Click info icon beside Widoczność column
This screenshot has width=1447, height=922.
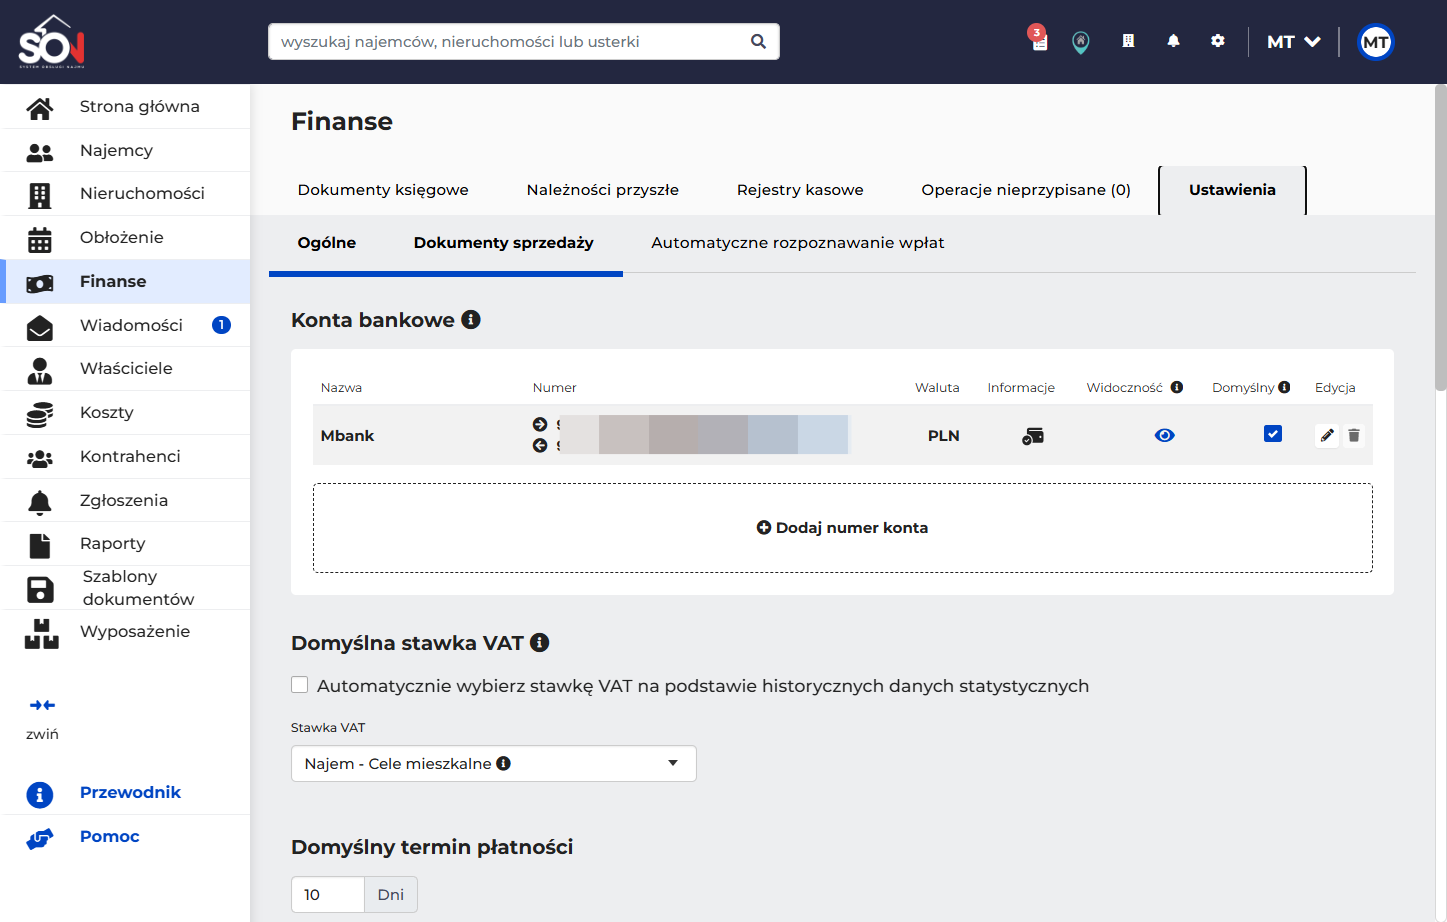(1177, 387)
